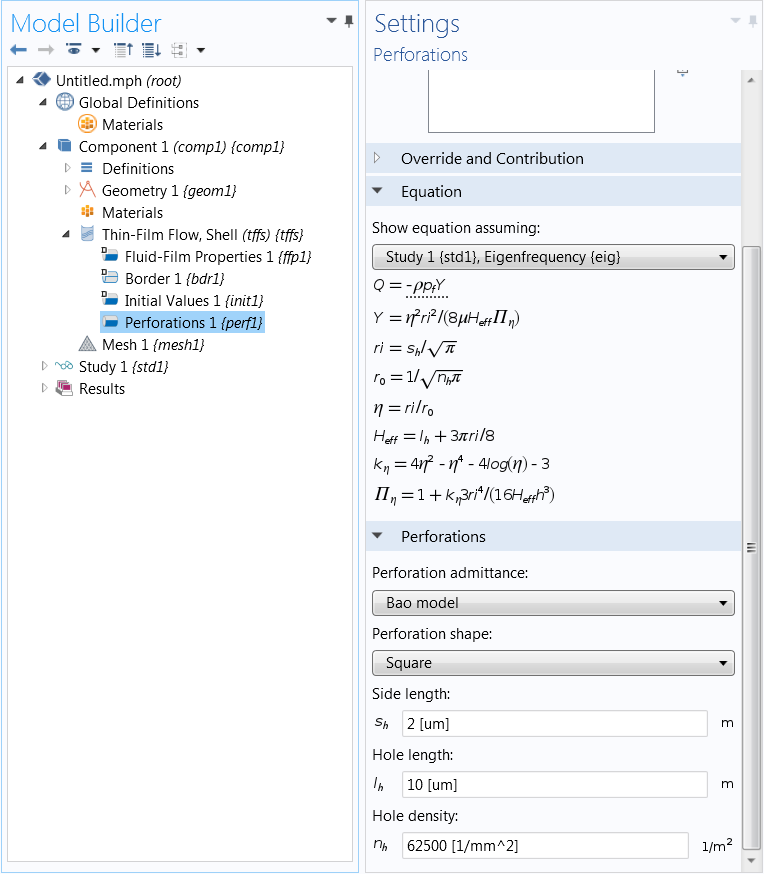Viewport: 764px width, 874px height.
Task: Open the Perforation shape dropdown
Action: [553, 663]
